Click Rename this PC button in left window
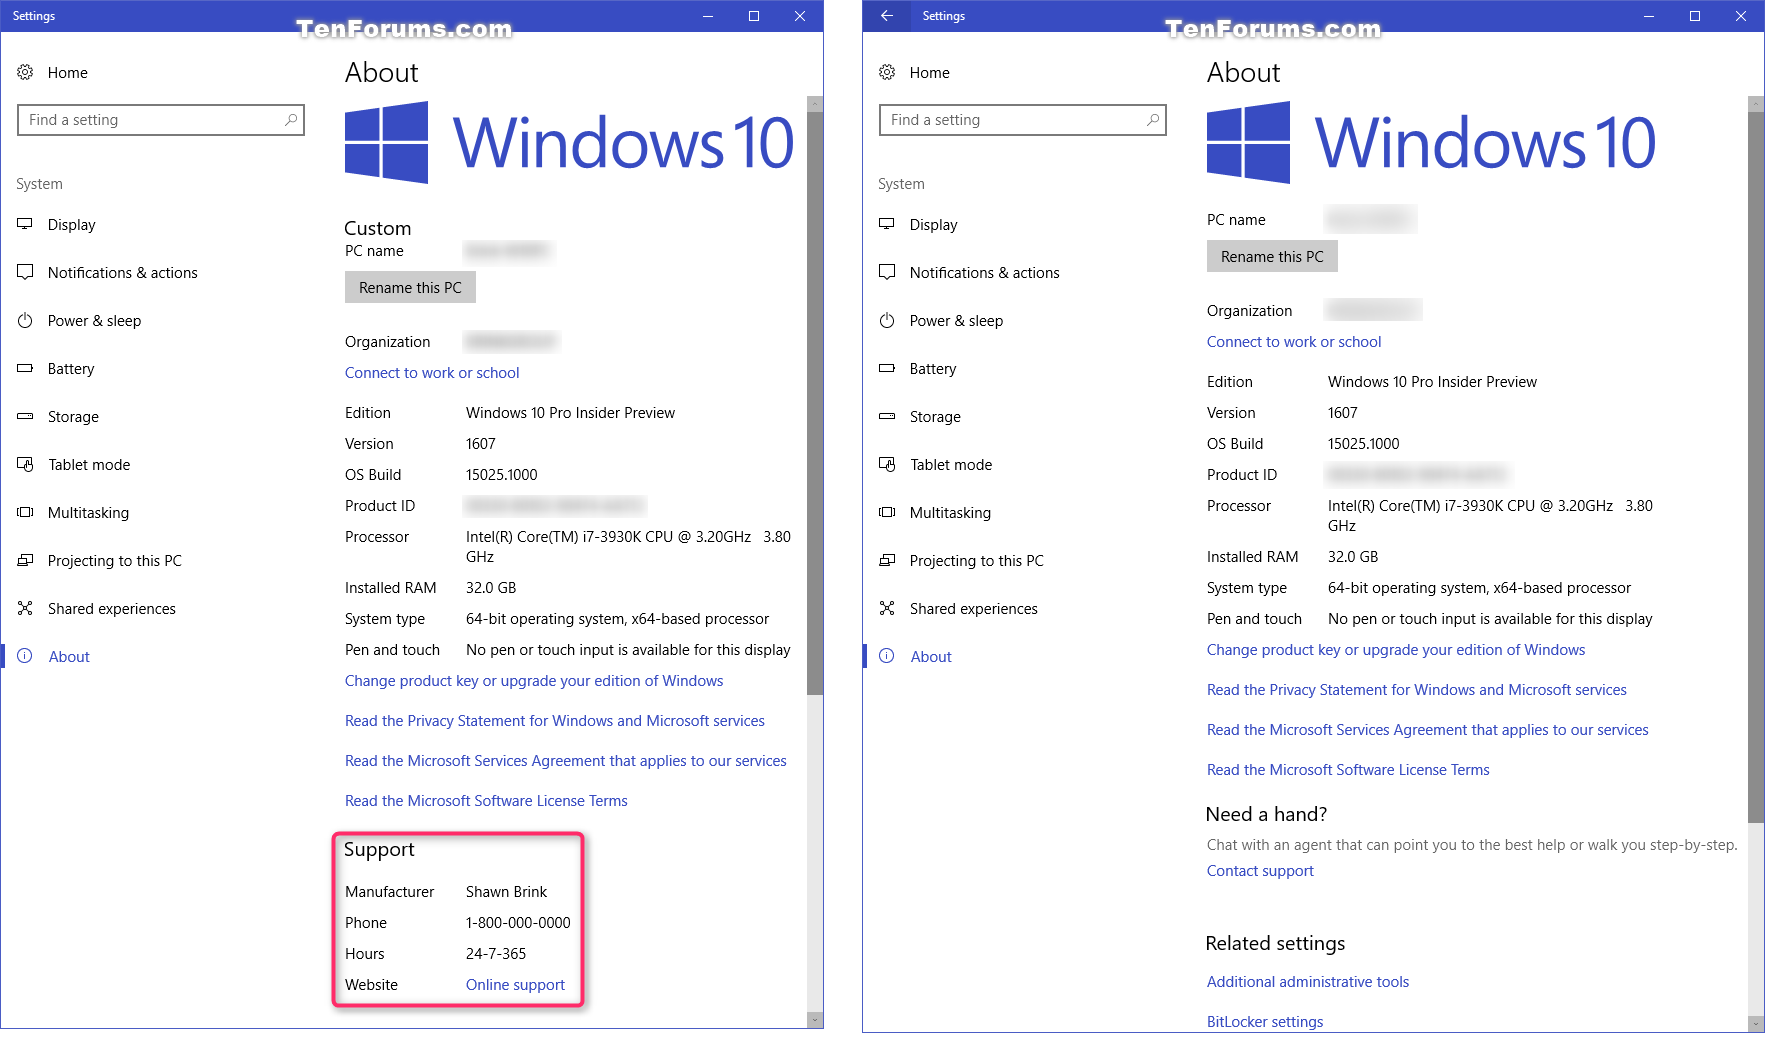This screenshot has height=1040, width=1772. tap(410, 288)
